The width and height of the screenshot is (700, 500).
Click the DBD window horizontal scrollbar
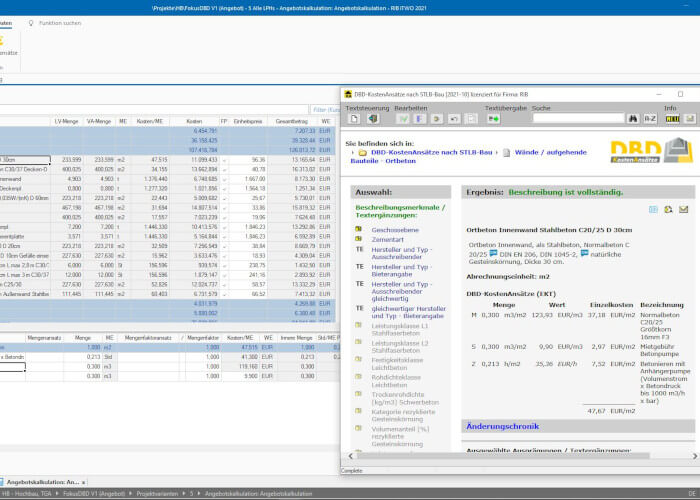(503, 456)
